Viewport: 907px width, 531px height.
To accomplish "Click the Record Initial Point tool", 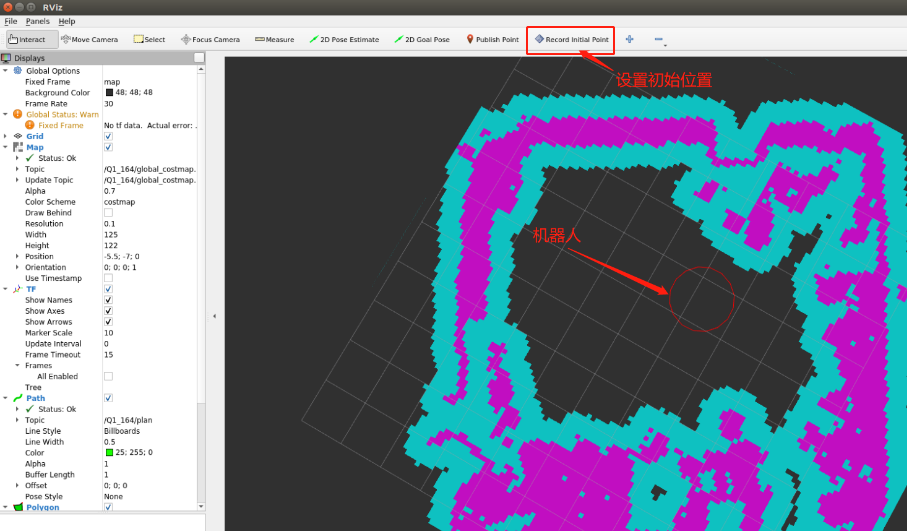I will (571, 39).
